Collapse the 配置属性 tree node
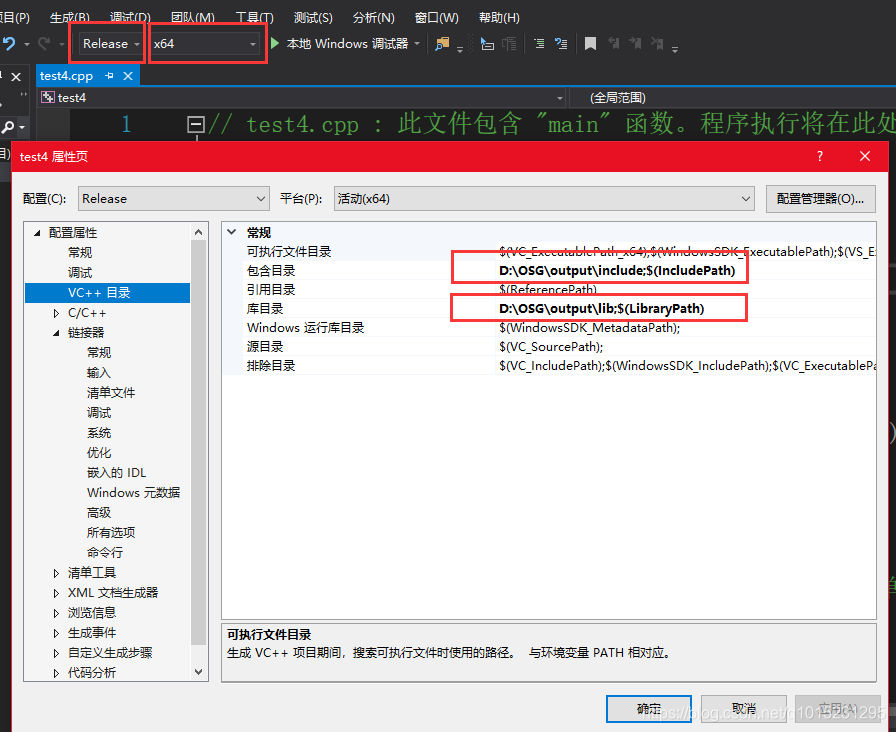Image resolution: width=896 pixels, height=732 pixels. pyautogui.click(x=37, y=233)
